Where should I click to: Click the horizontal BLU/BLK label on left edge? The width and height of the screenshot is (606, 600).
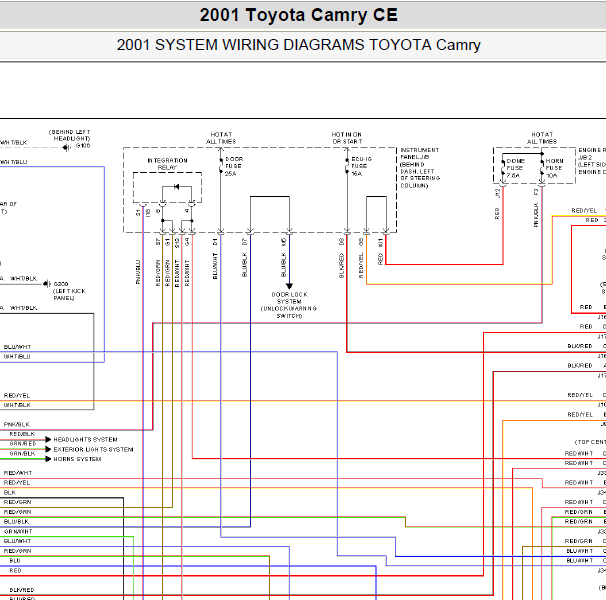pos(16,522)
